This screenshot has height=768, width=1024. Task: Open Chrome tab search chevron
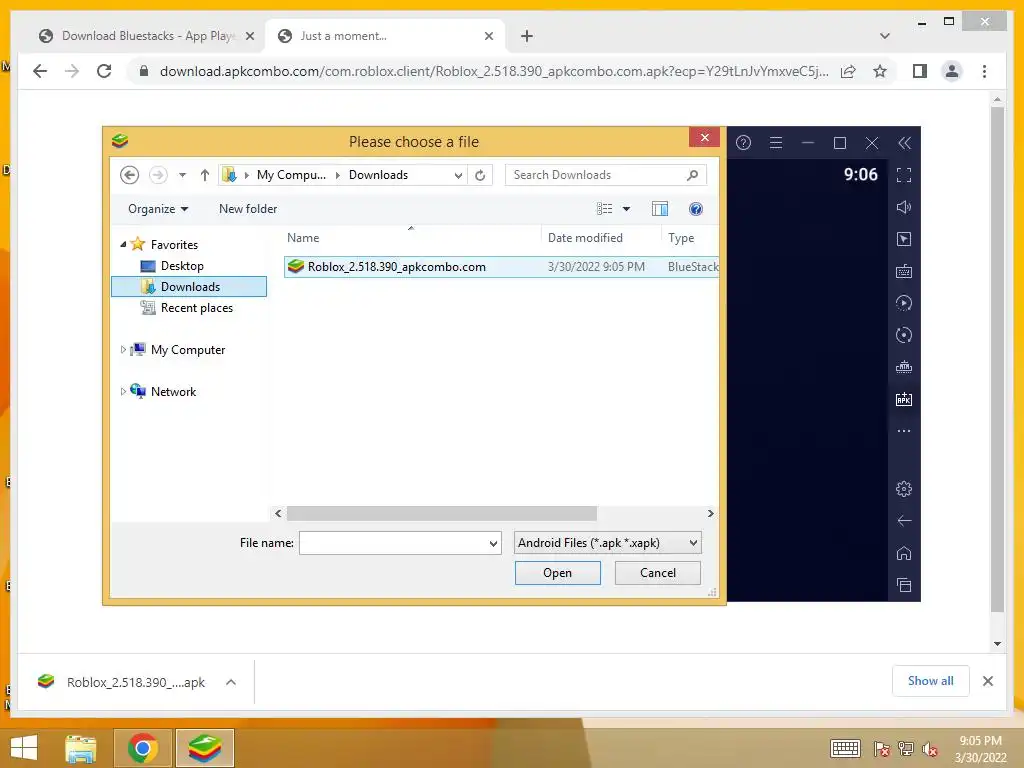884,36
